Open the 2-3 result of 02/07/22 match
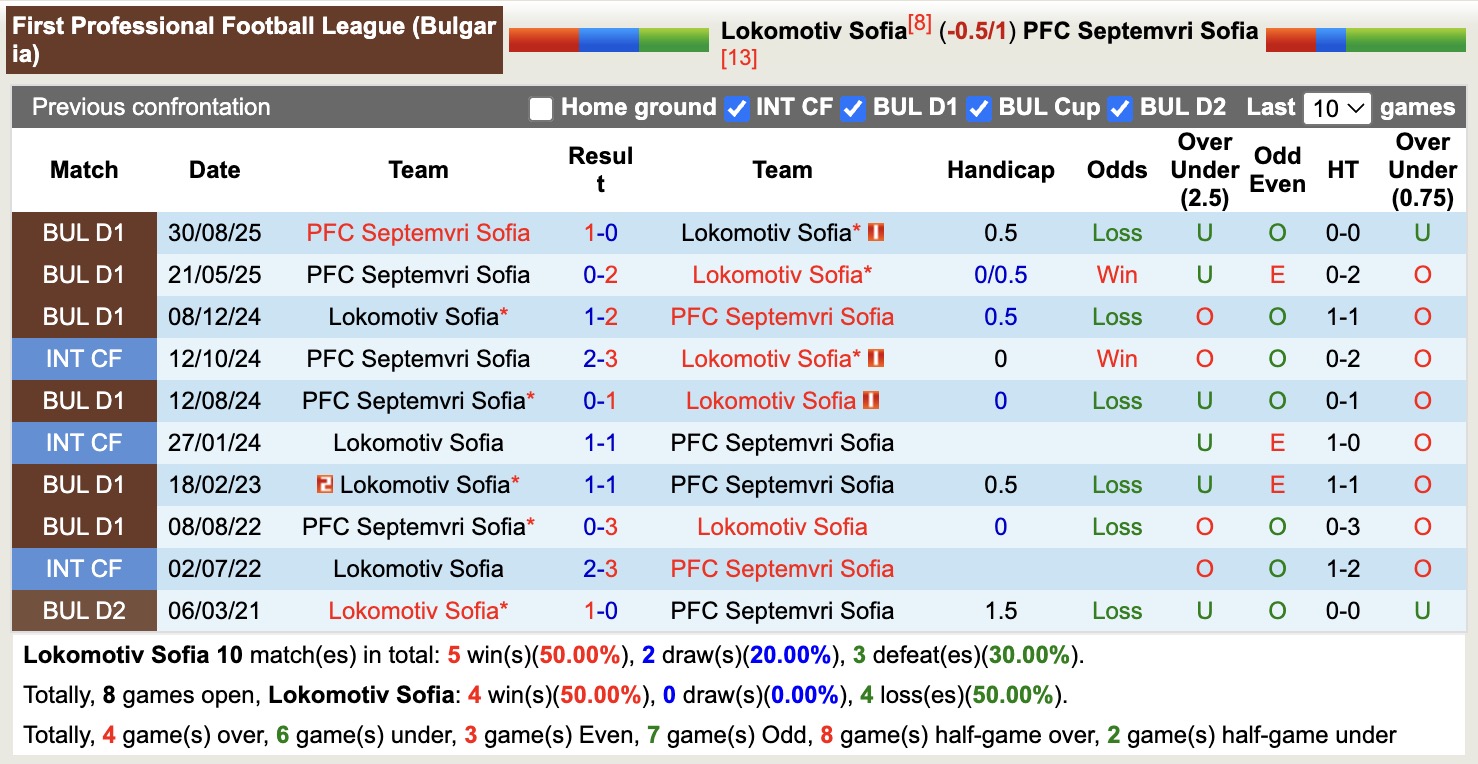This screenshot has width=1478, height=764. [x=600, y=569]
